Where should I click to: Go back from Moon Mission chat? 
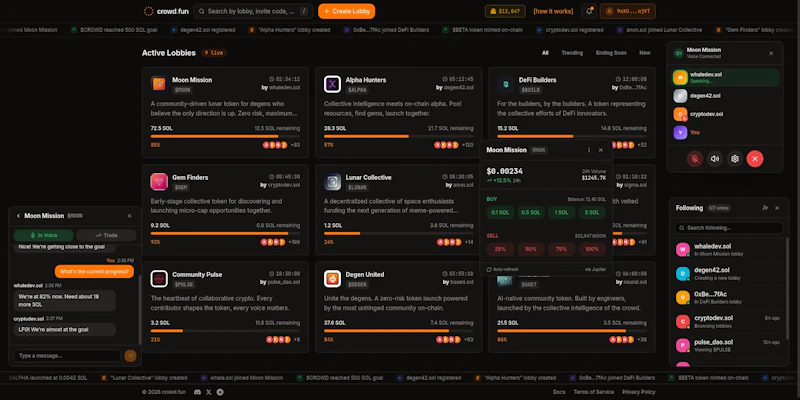[18, 216]
